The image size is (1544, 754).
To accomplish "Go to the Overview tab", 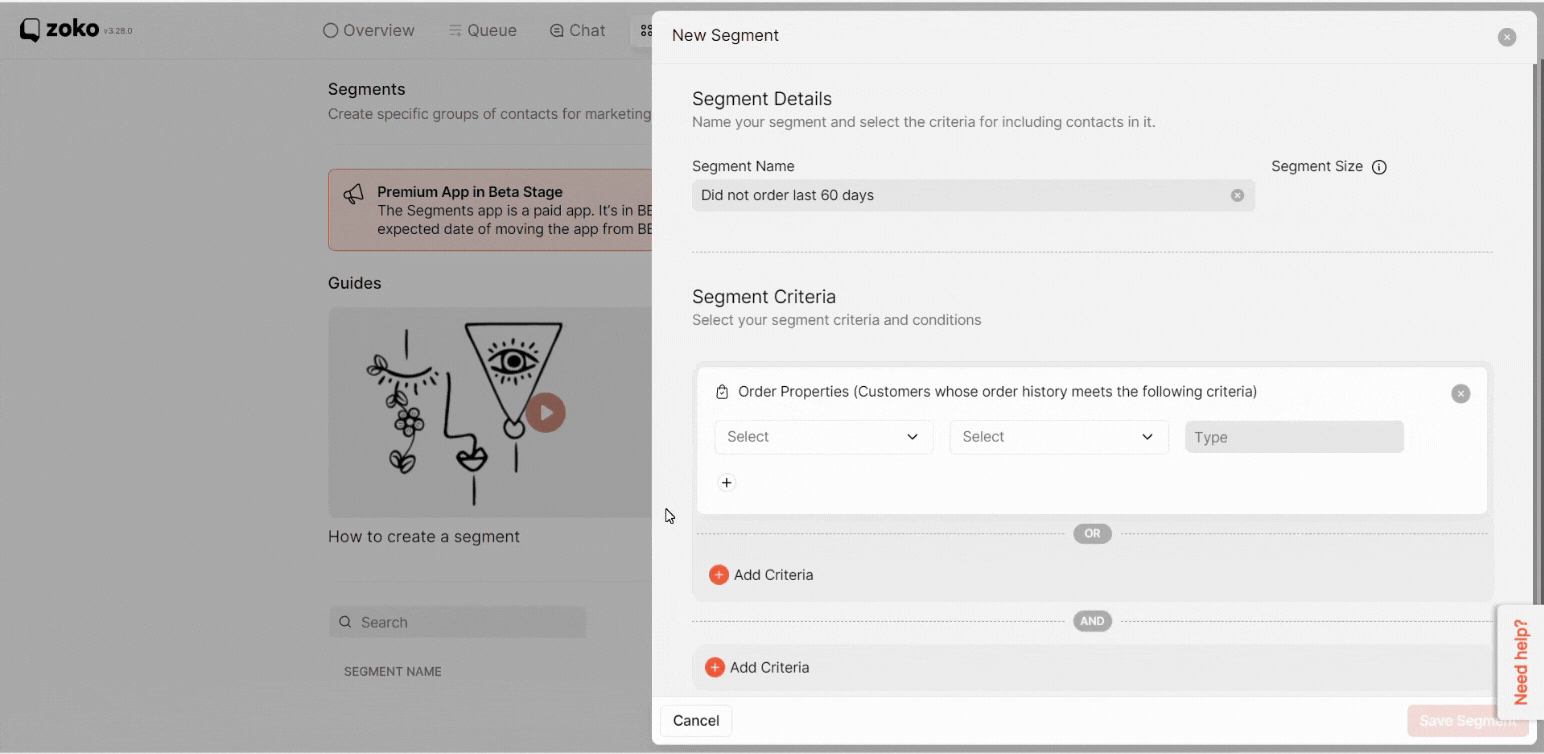I will coord(369,30).
